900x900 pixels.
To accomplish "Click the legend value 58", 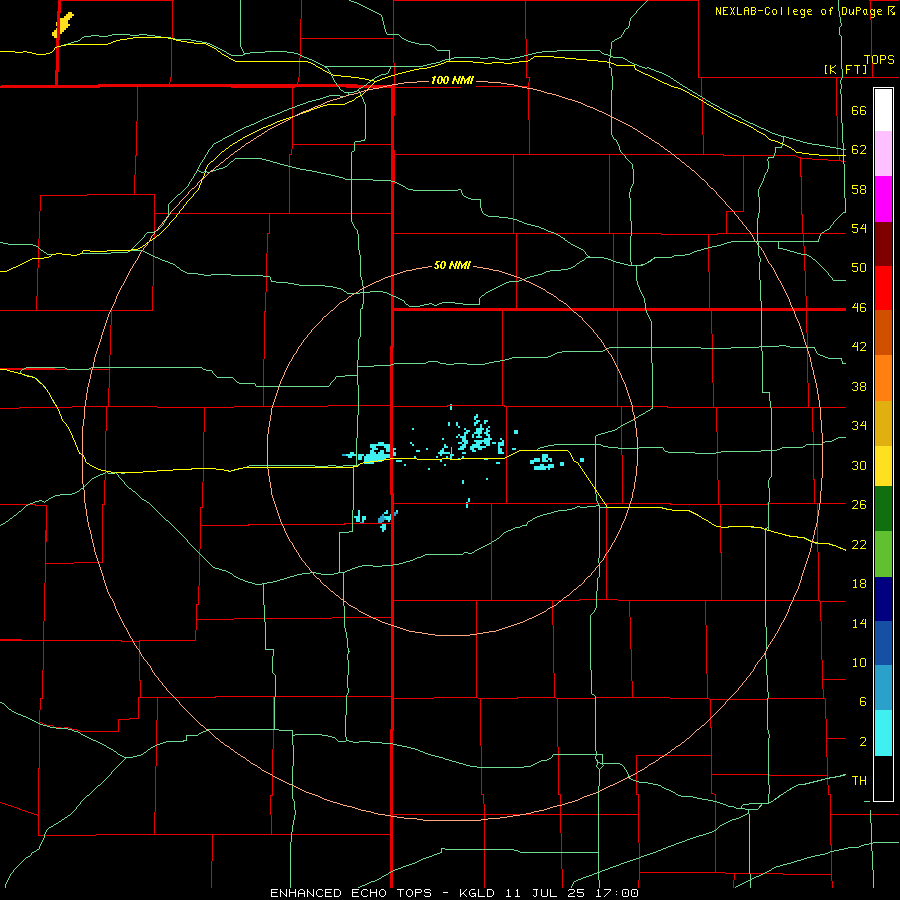I will point(859,189).
